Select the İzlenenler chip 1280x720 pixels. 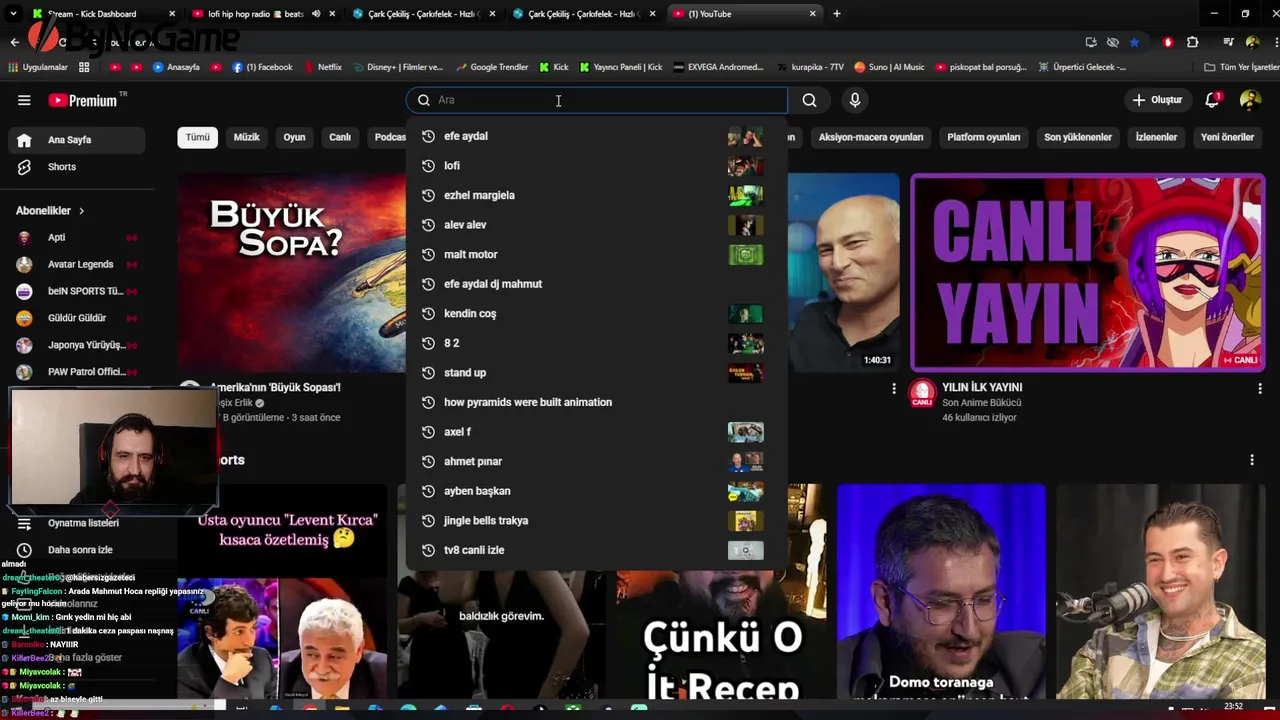click(1156, 137)
